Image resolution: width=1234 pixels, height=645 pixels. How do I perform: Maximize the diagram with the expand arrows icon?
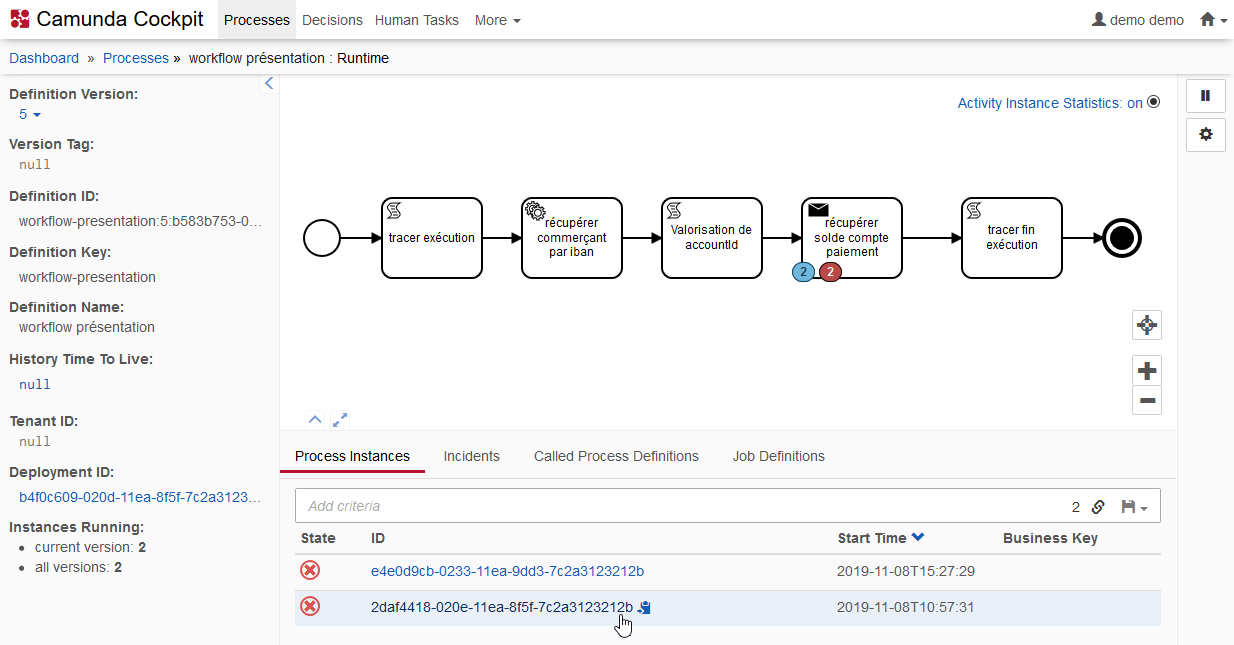point(340,420)
